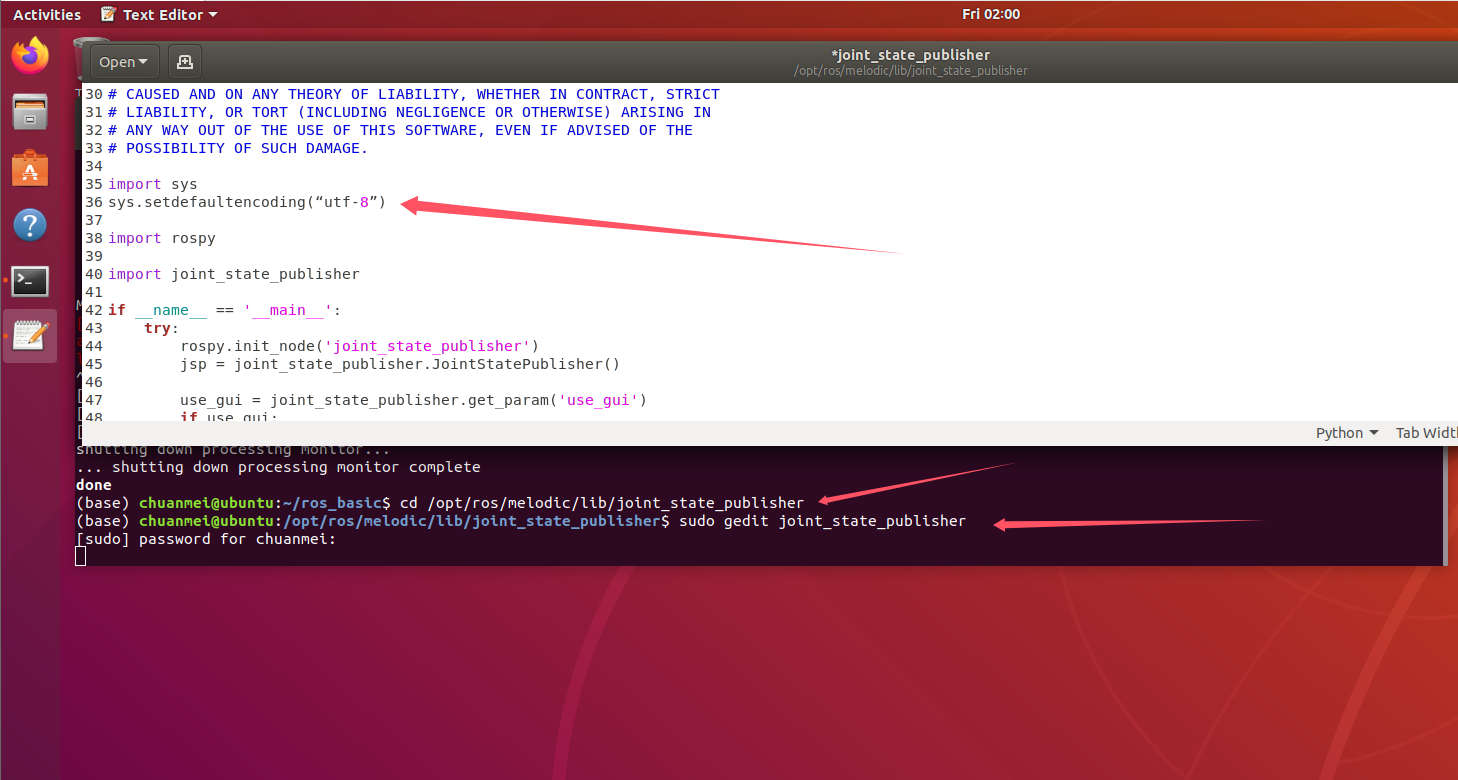
Task: Launch Firefox from the dock
Action: (x=29, y=57)
